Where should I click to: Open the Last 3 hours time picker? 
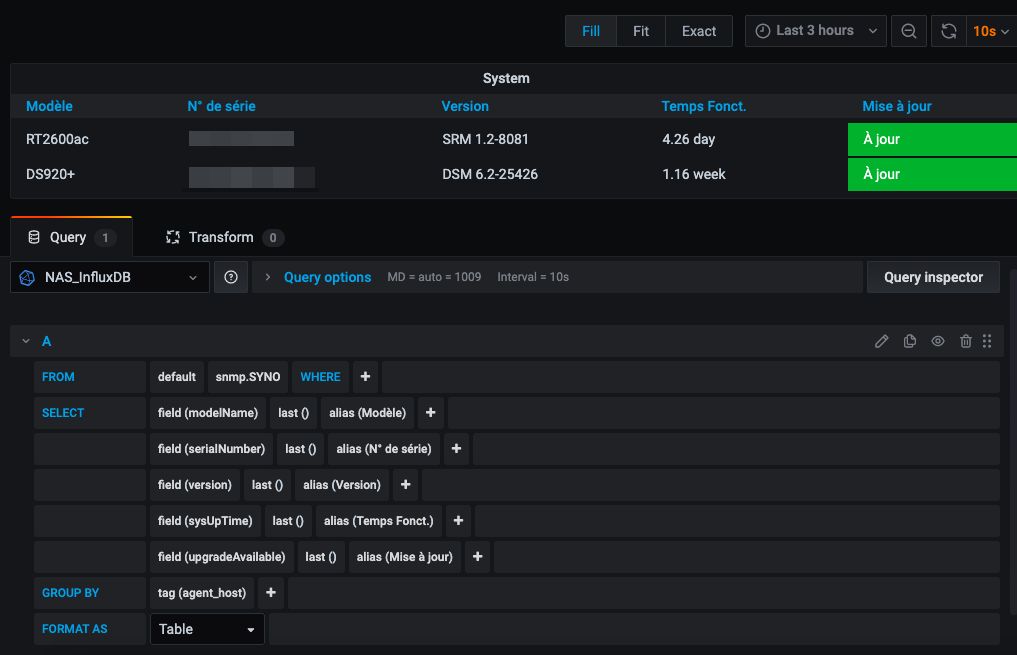click(x=815, y=31)
